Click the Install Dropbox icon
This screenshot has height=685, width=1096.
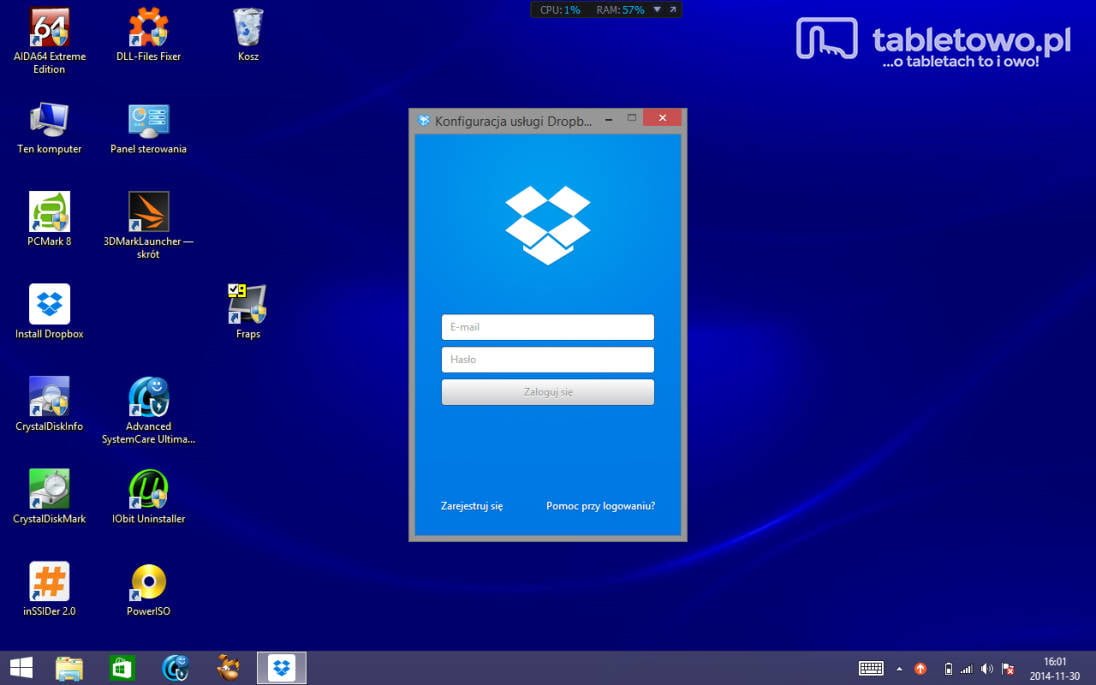click(49, 312)
